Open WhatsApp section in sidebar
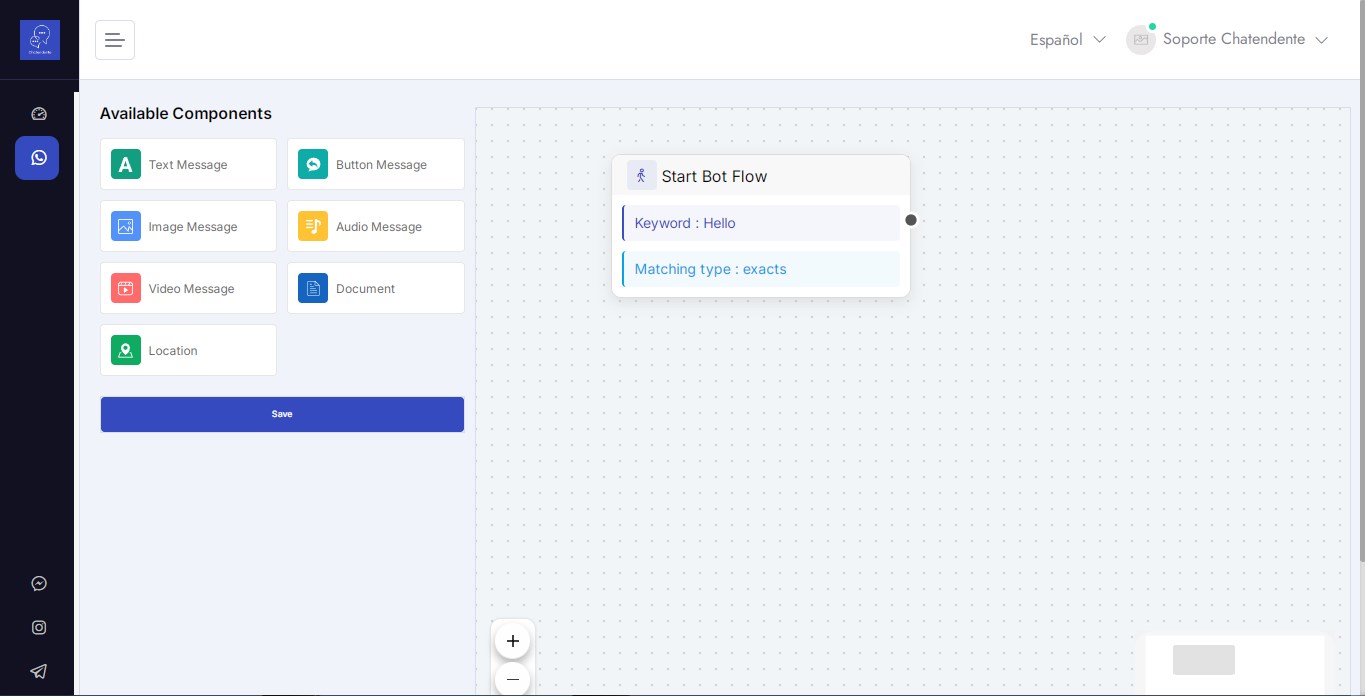The width and height of the screenshot is (1365, 696). (x=38, y=158)
